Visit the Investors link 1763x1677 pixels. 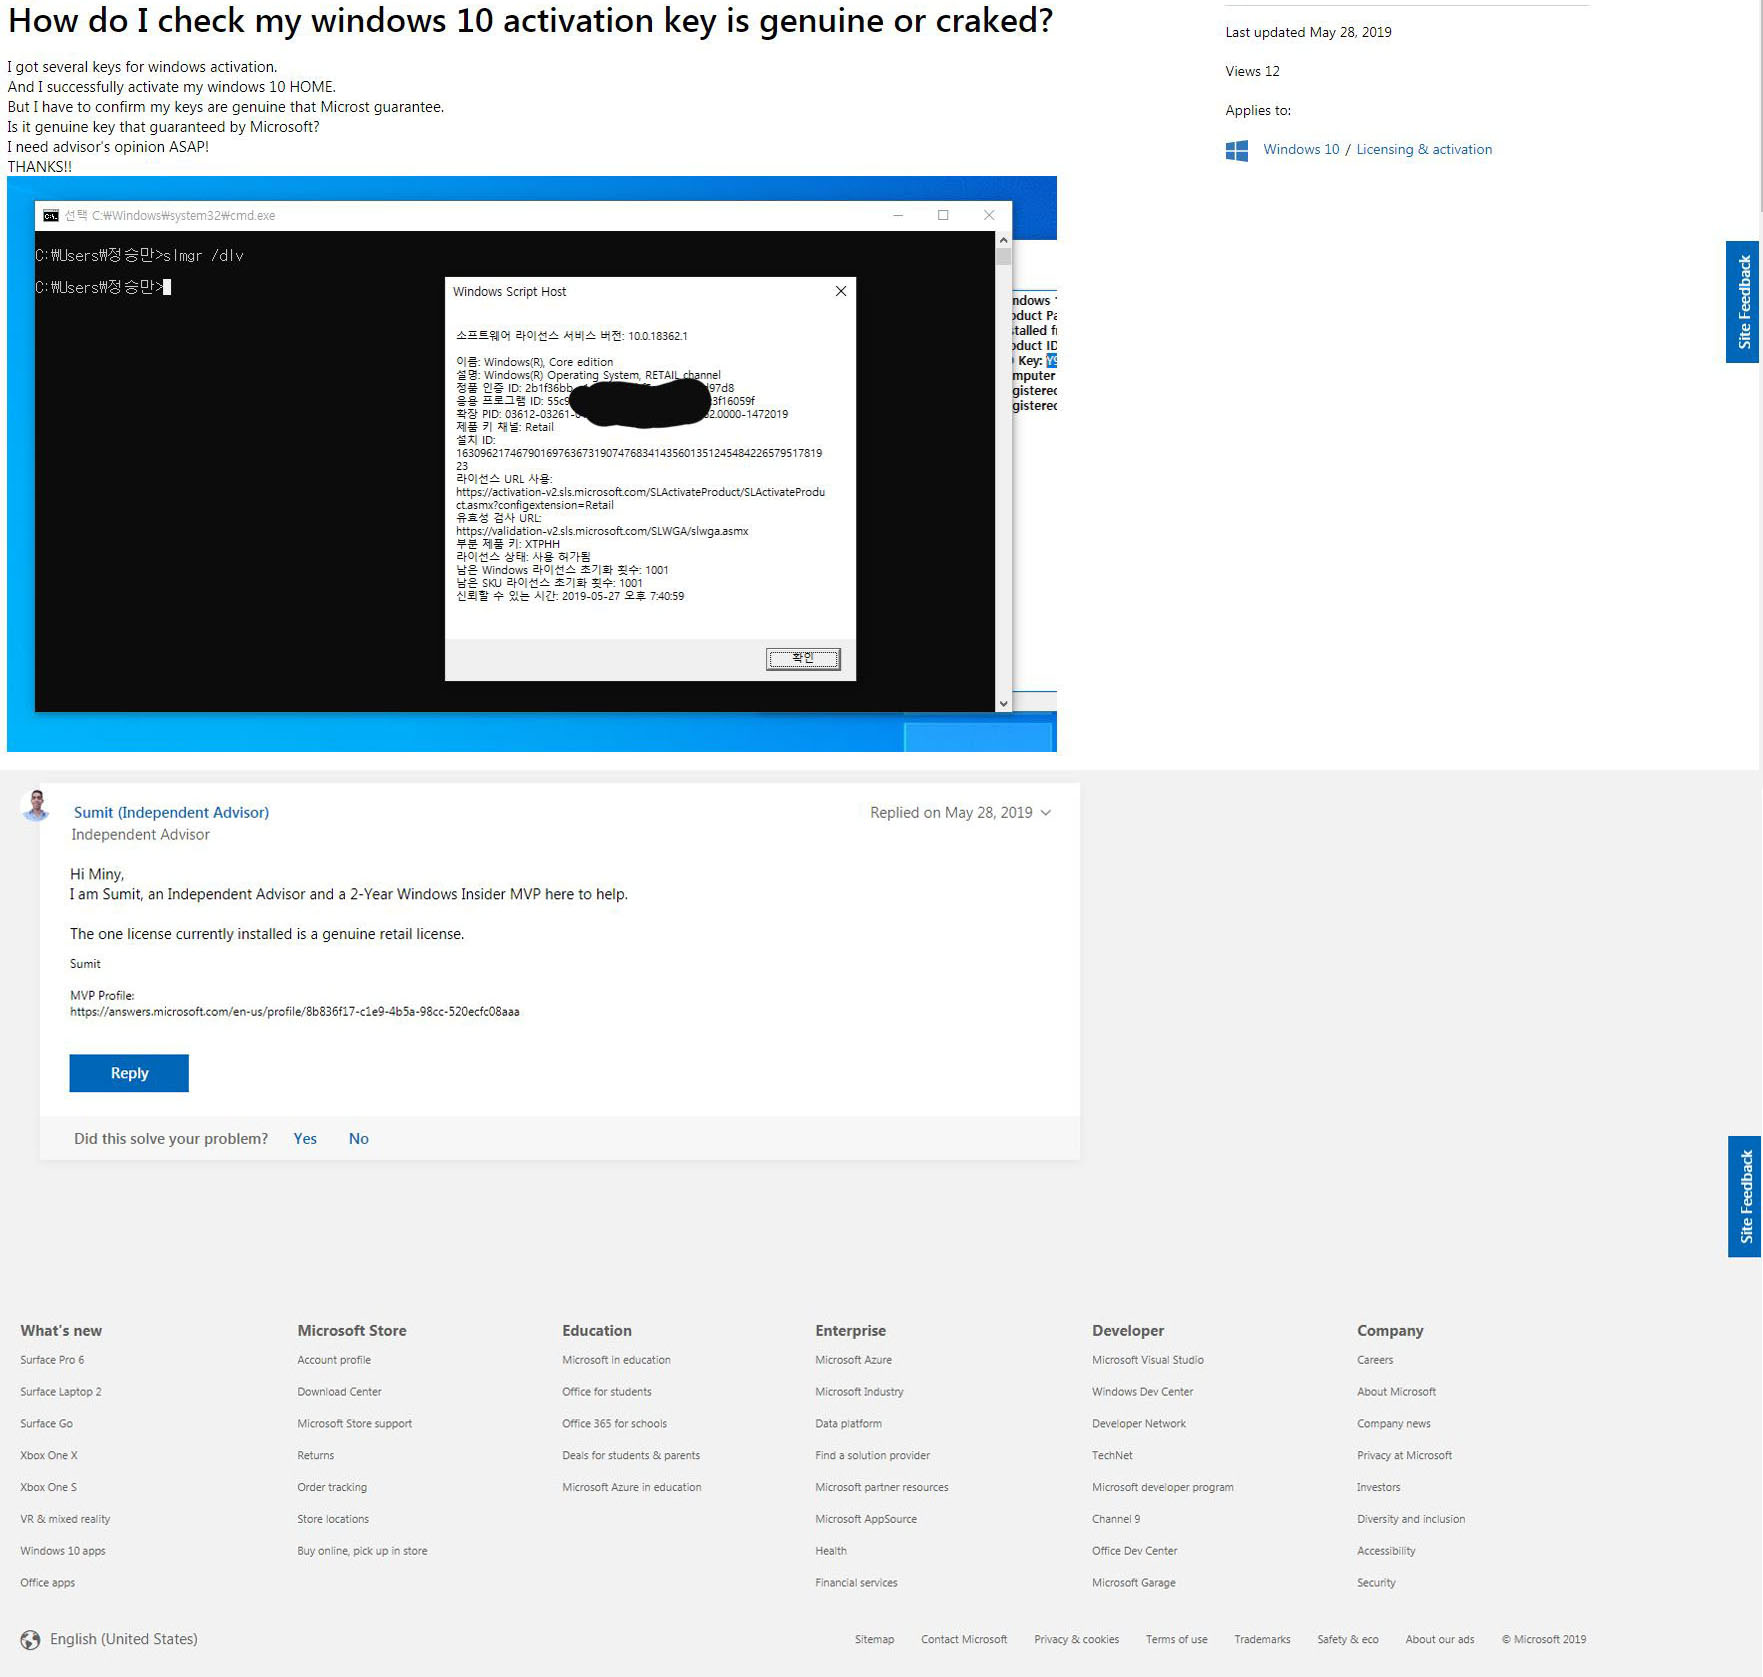(x=1379, y=1488)
